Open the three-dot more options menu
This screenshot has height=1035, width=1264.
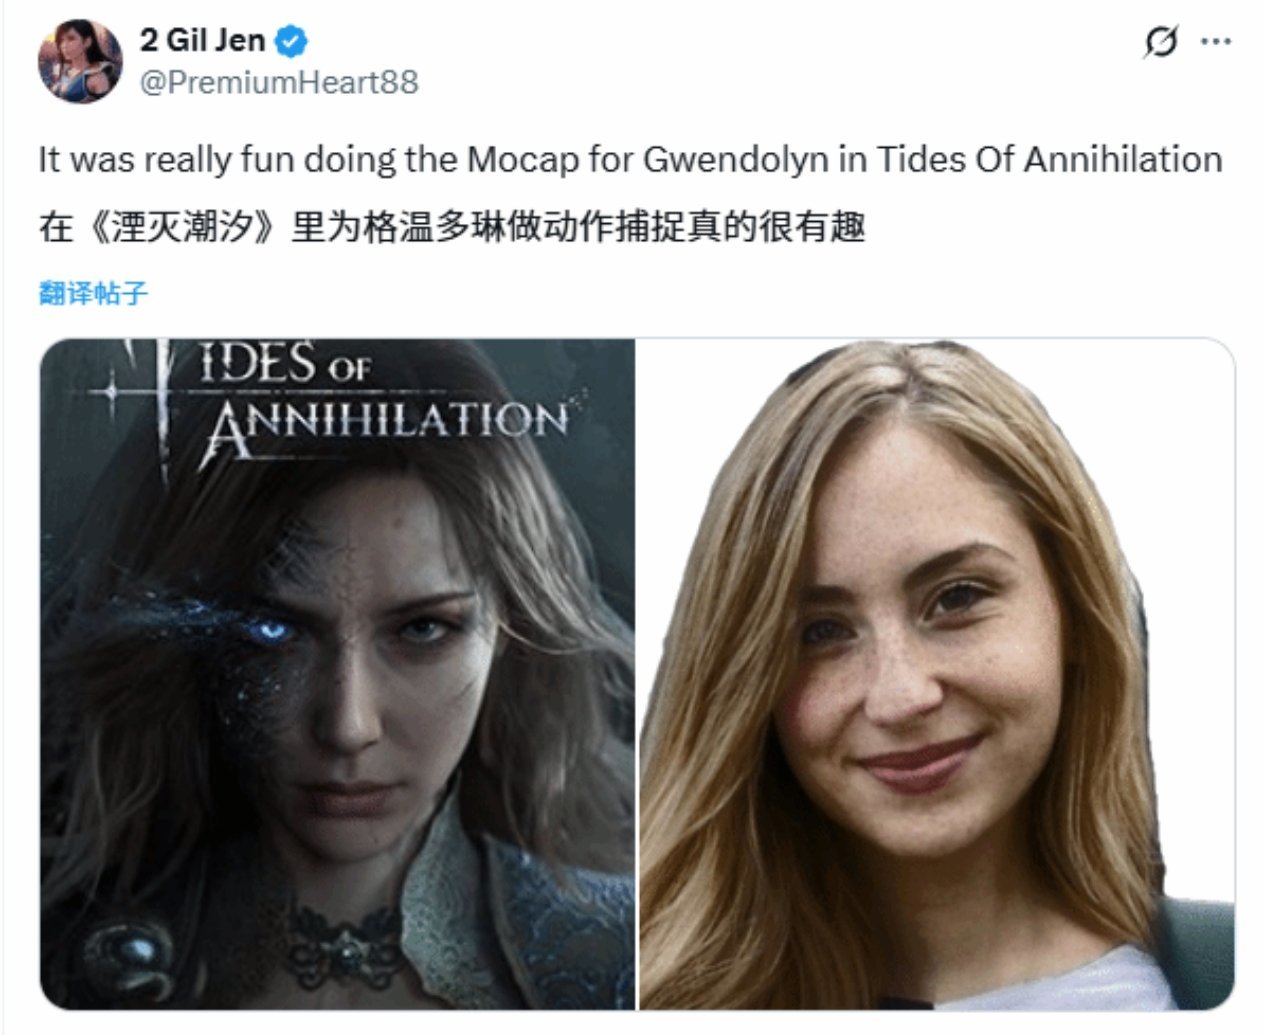click(x=1215, y=42)
